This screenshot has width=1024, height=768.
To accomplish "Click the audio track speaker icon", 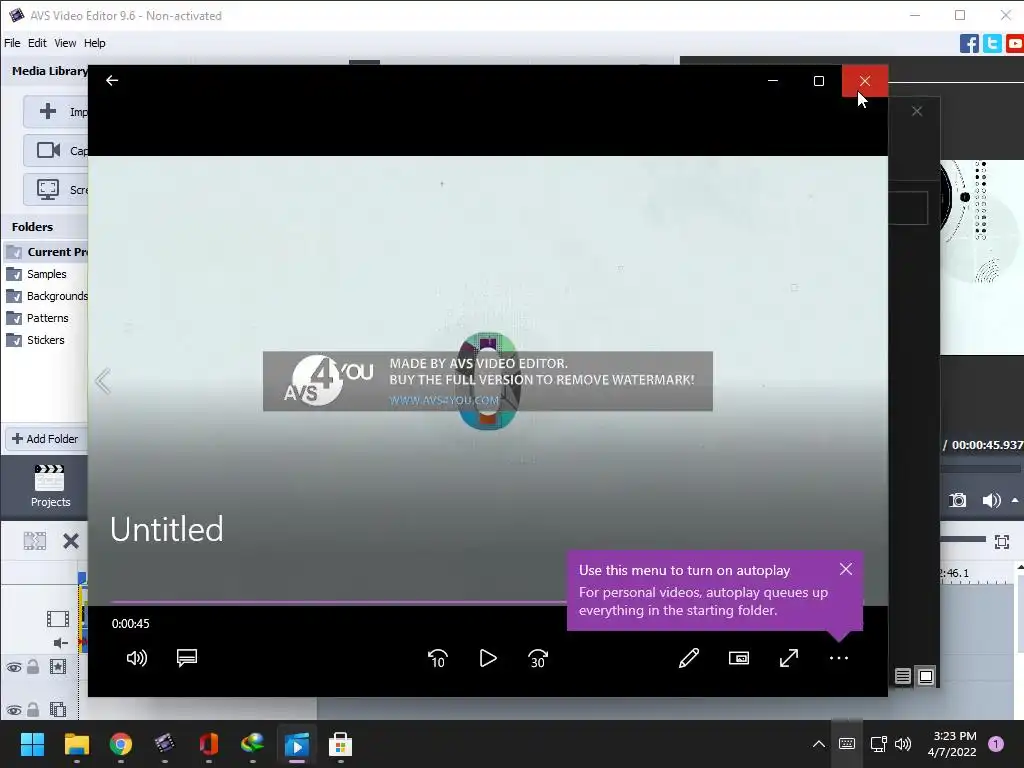I will pos(60,643).
